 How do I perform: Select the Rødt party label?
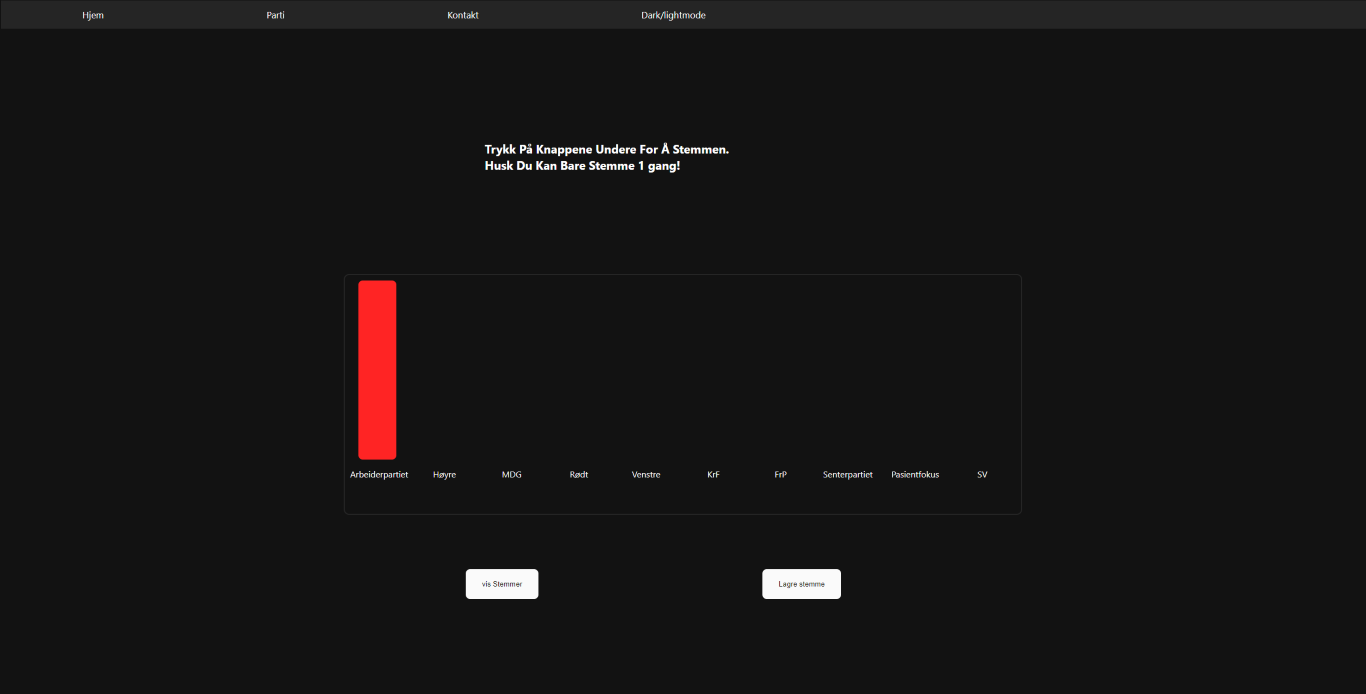tap(579, 475)
